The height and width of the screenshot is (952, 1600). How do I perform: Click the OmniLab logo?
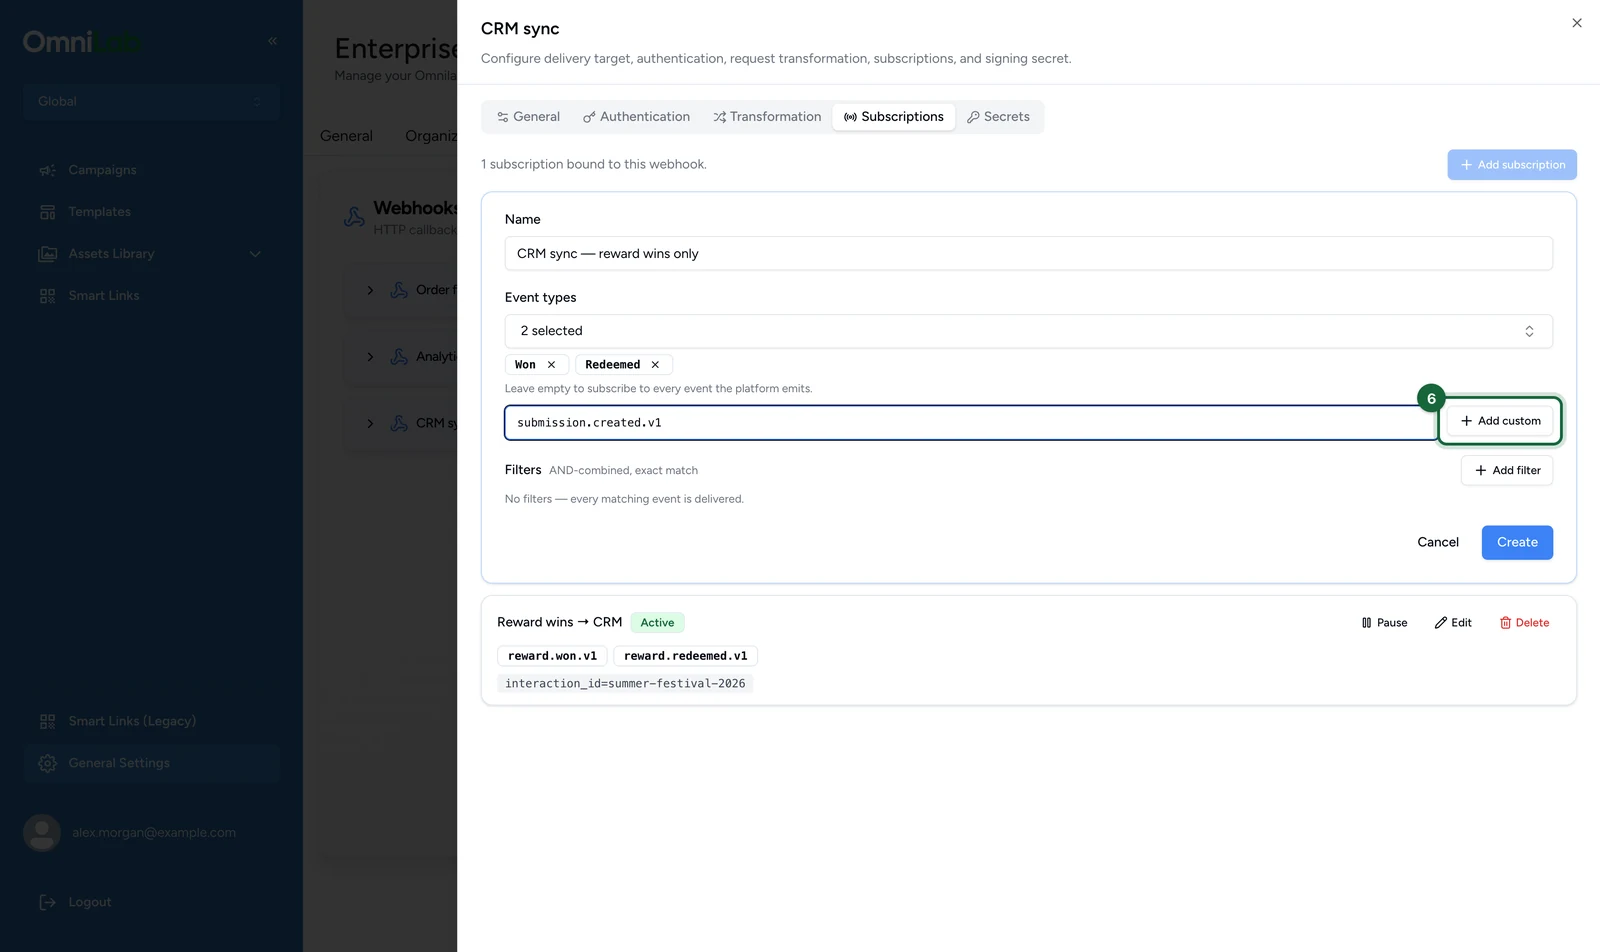tap(82, 42)
